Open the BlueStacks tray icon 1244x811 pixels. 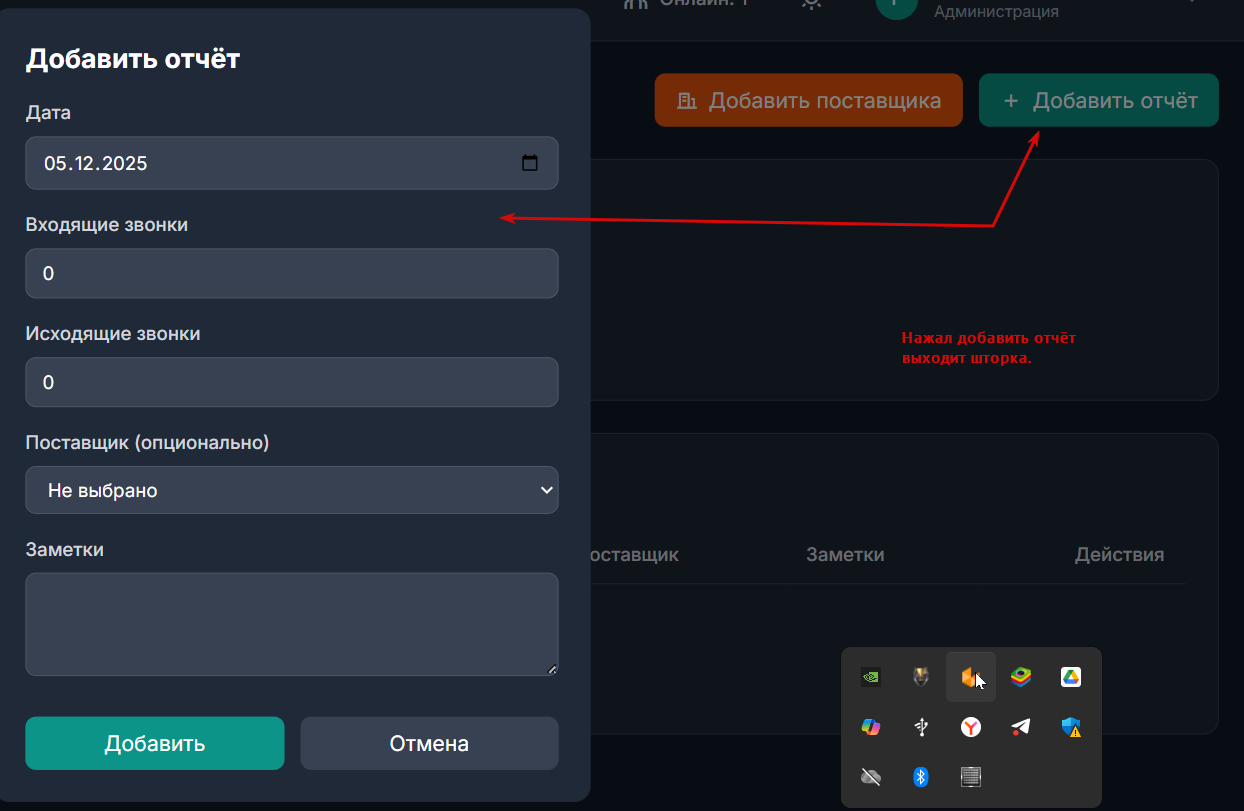click(1020, 677)
